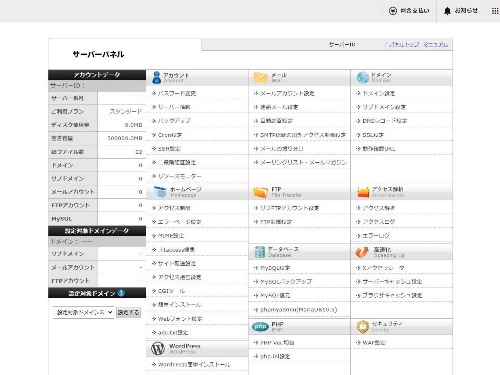This screenshot has width=500, height=375.
Task: Click the Mail envelope icon
Action: [x=260, y=77]
